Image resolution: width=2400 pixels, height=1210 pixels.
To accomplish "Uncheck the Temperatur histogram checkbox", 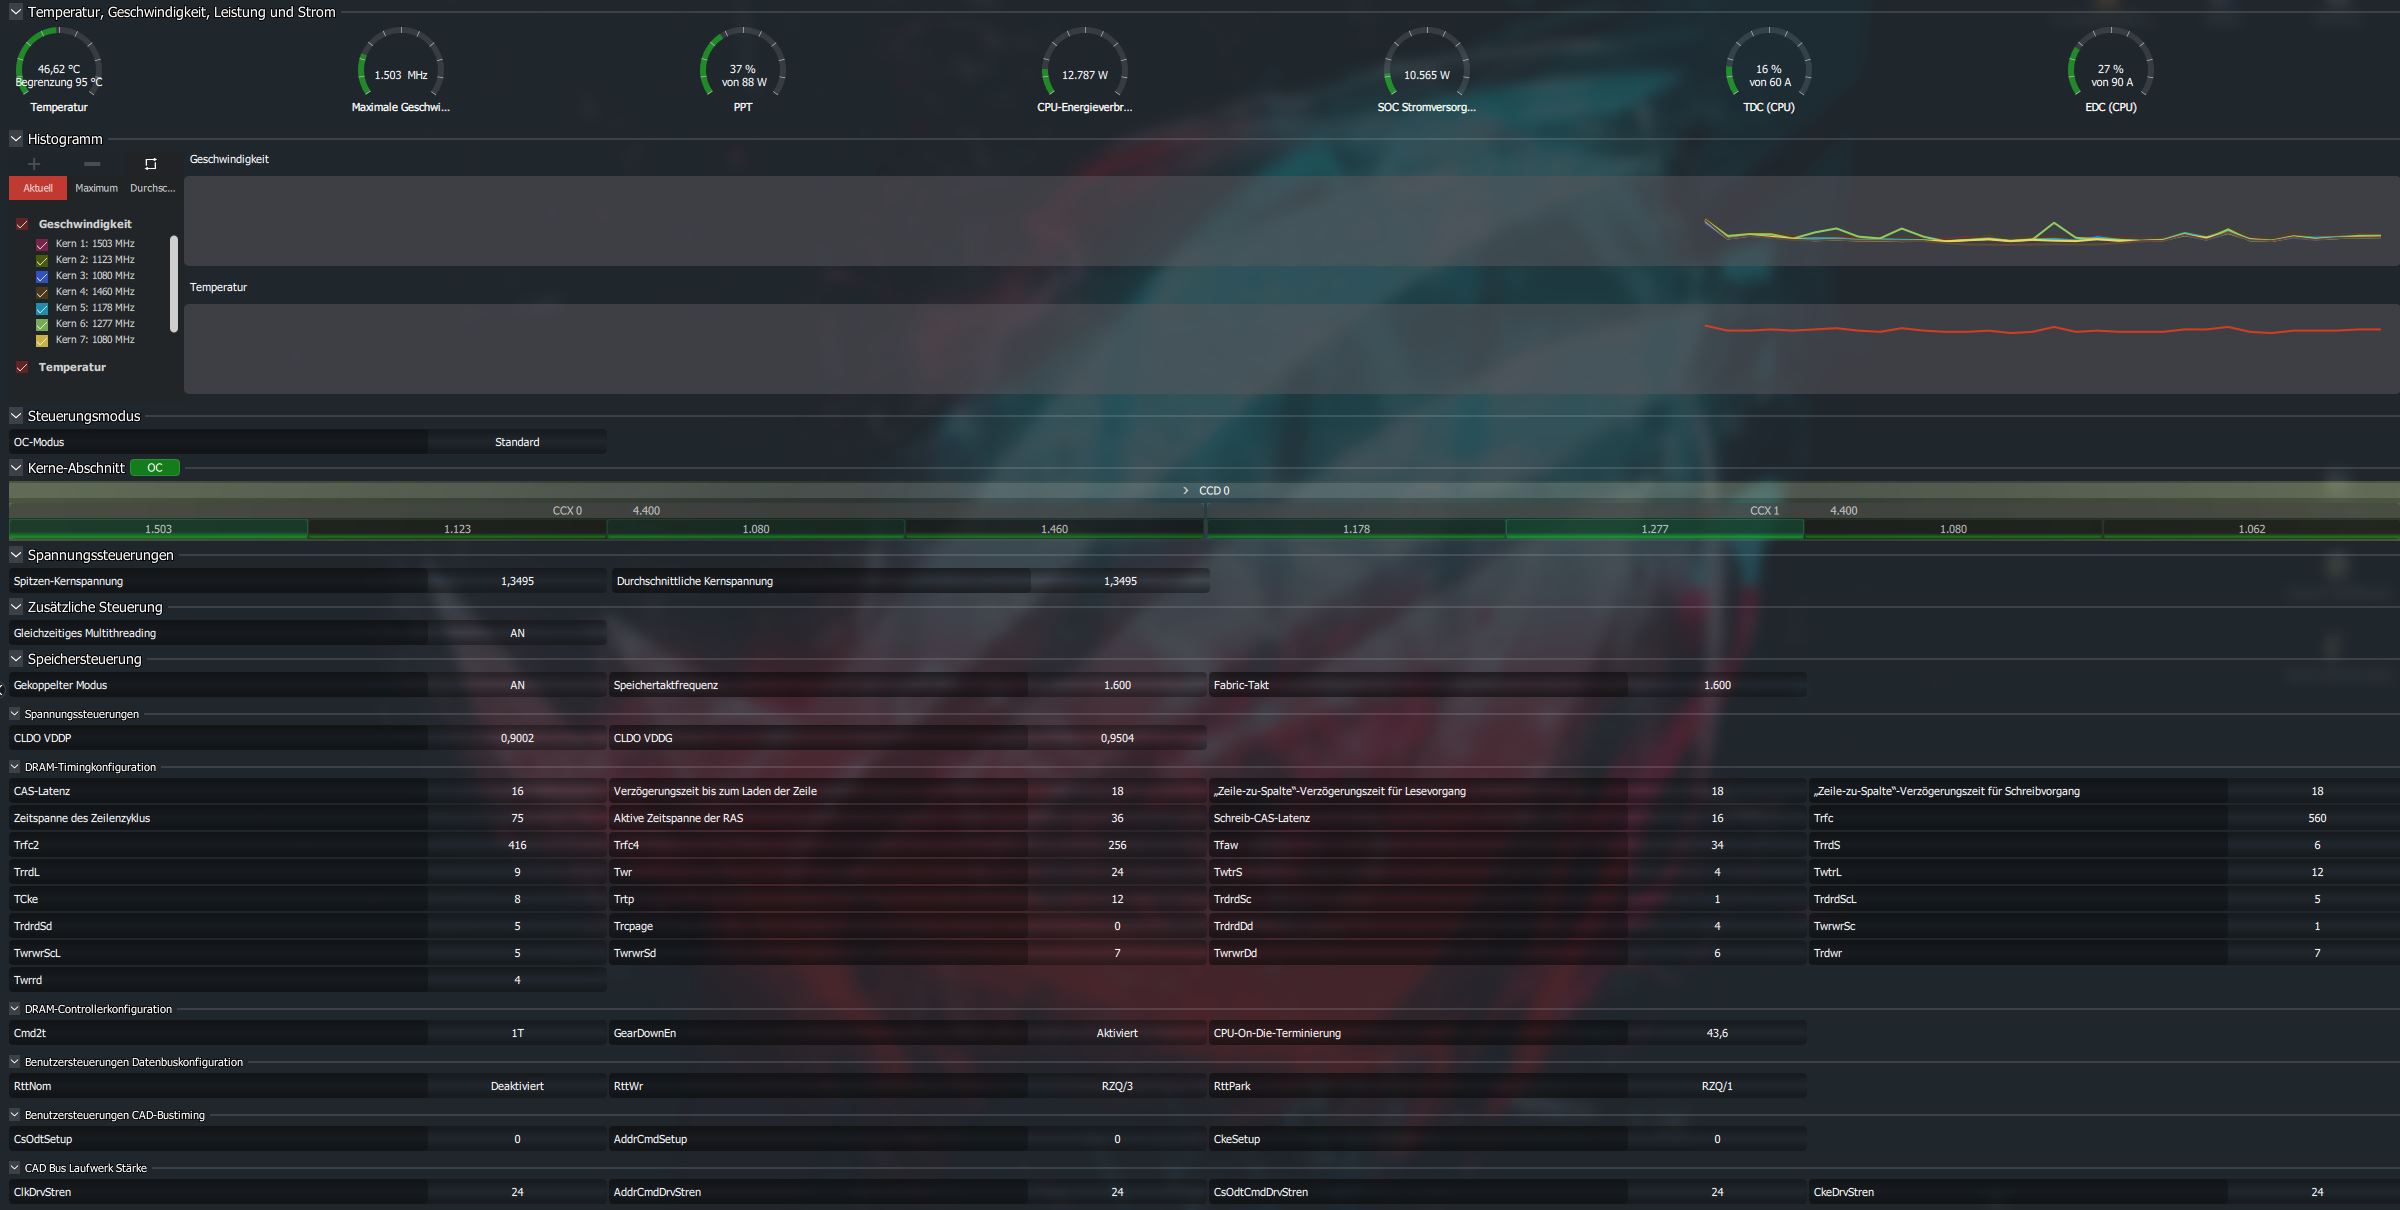I will 22,367.
